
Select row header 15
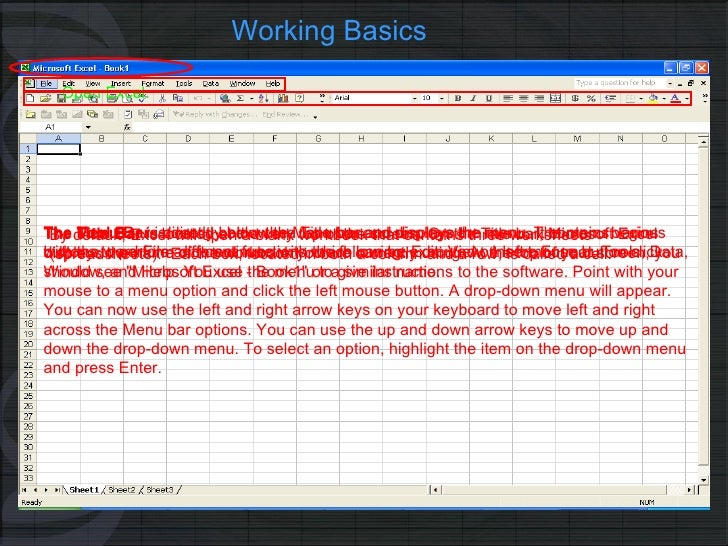click(x=28, y=293)
